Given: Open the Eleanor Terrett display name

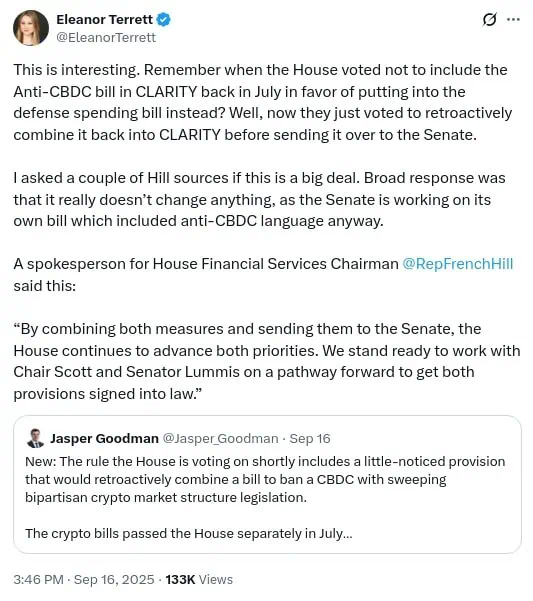Looking at the screenshot, I should tap(104, 19).
